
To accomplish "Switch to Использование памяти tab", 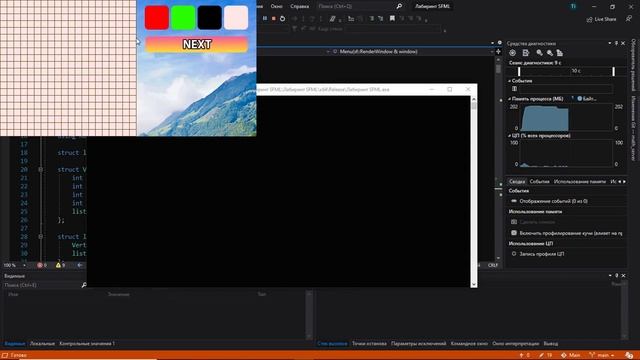I will (x=580, y=182).
